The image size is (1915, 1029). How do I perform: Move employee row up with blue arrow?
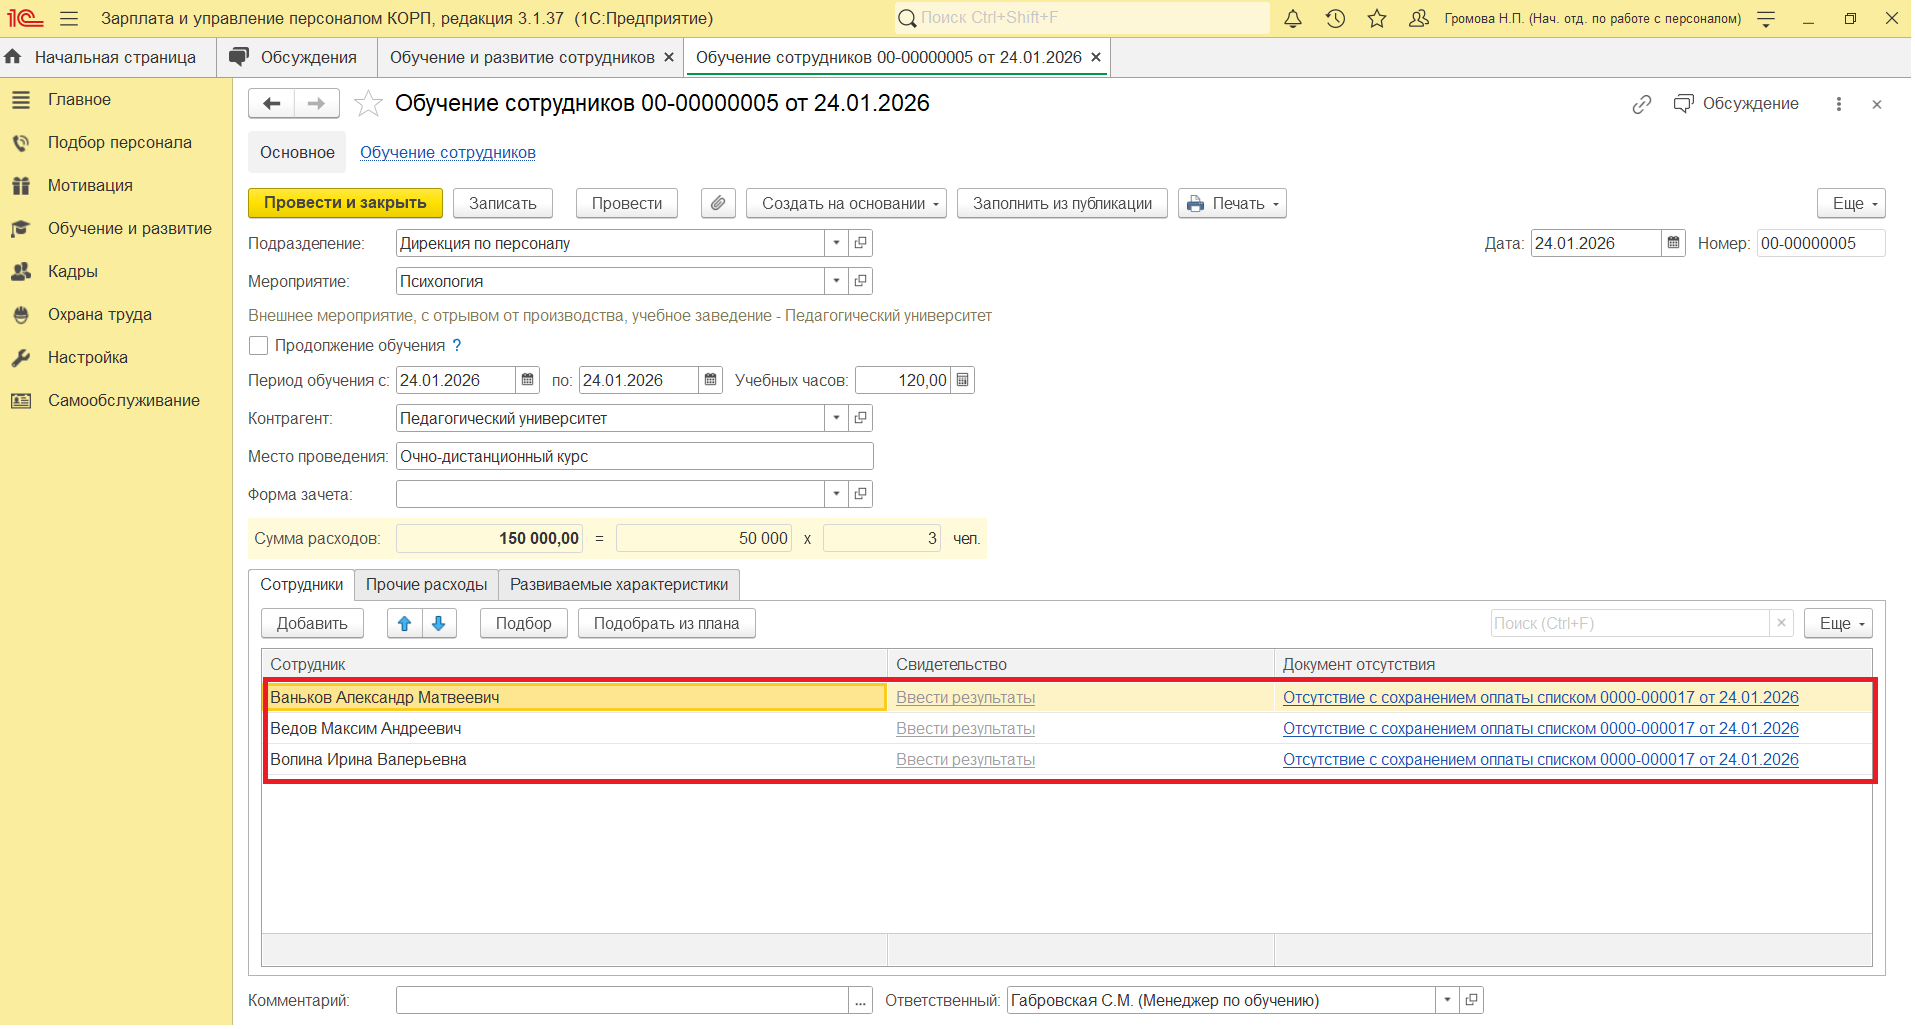tap(404, 624)
